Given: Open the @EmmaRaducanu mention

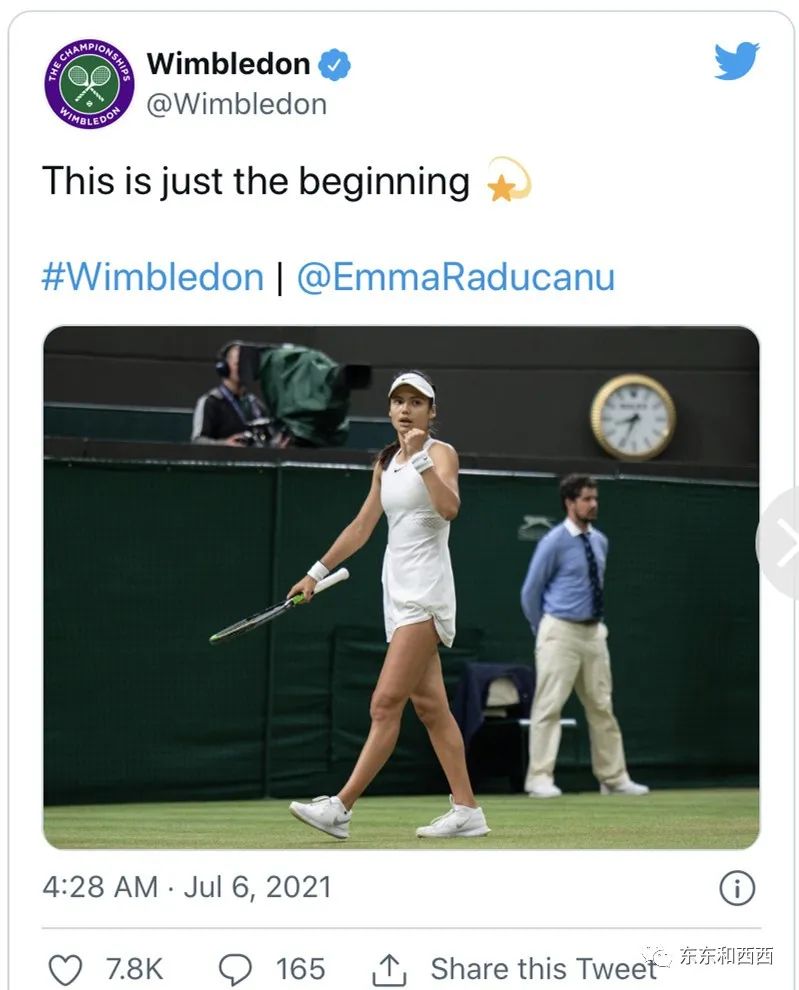Looking at the screenshot, I should 456,277.
